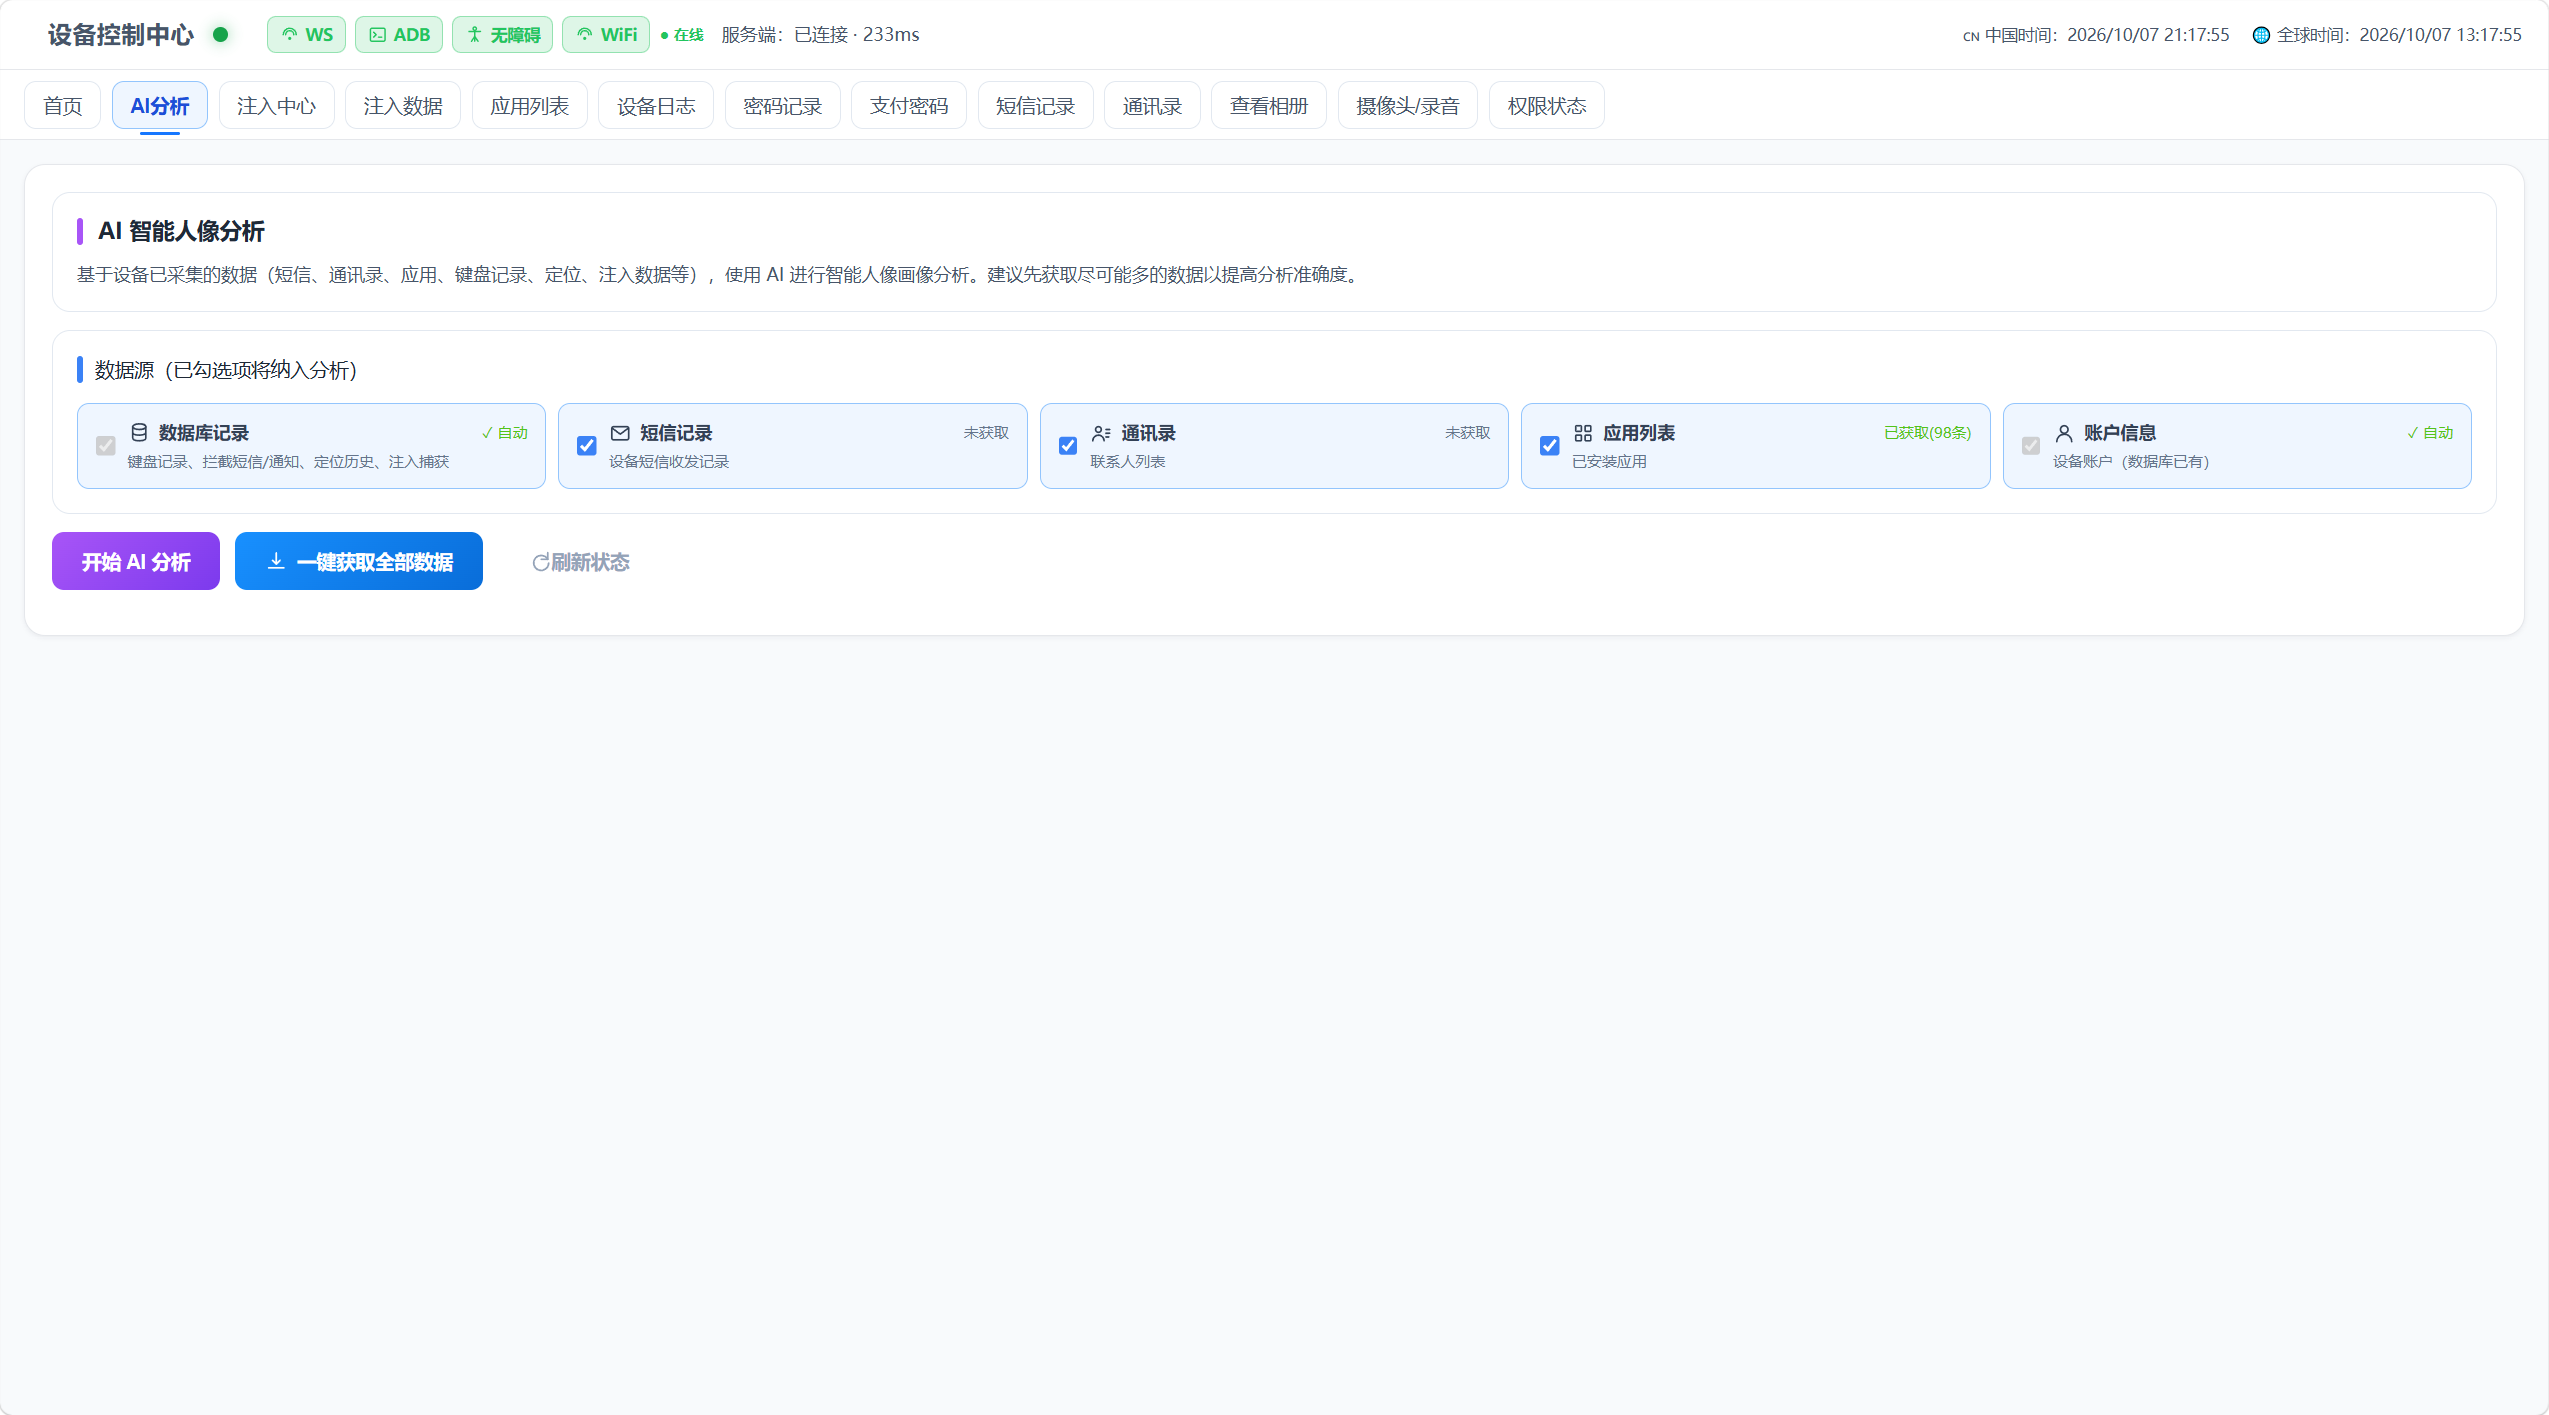Click the disabled 账户信息 checkbox
Viewport: 2549px width, 1415px height.
coord(2031,446)
